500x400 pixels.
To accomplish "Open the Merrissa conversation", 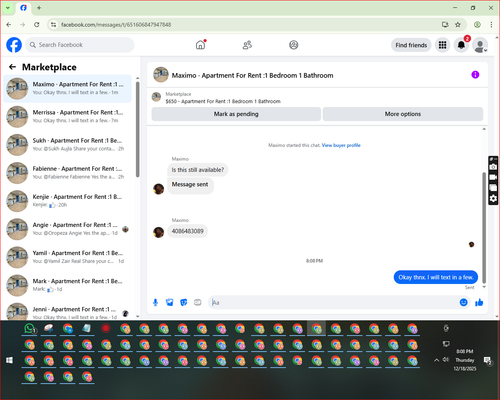I will [x=68, y=116].
